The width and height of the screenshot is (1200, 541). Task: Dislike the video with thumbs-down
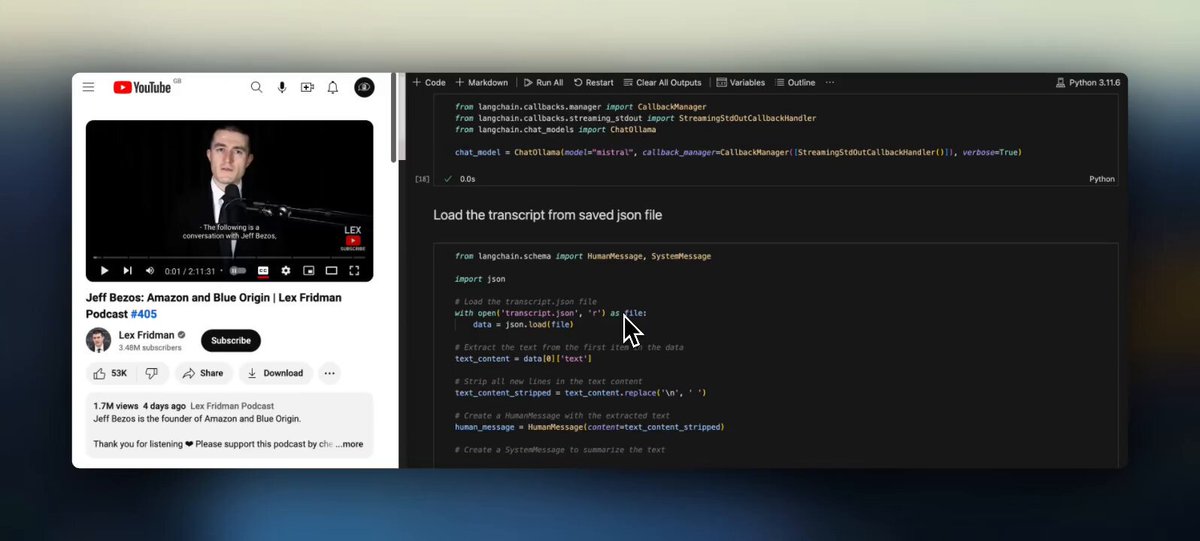pyautogui.click(x=152, y=373)
